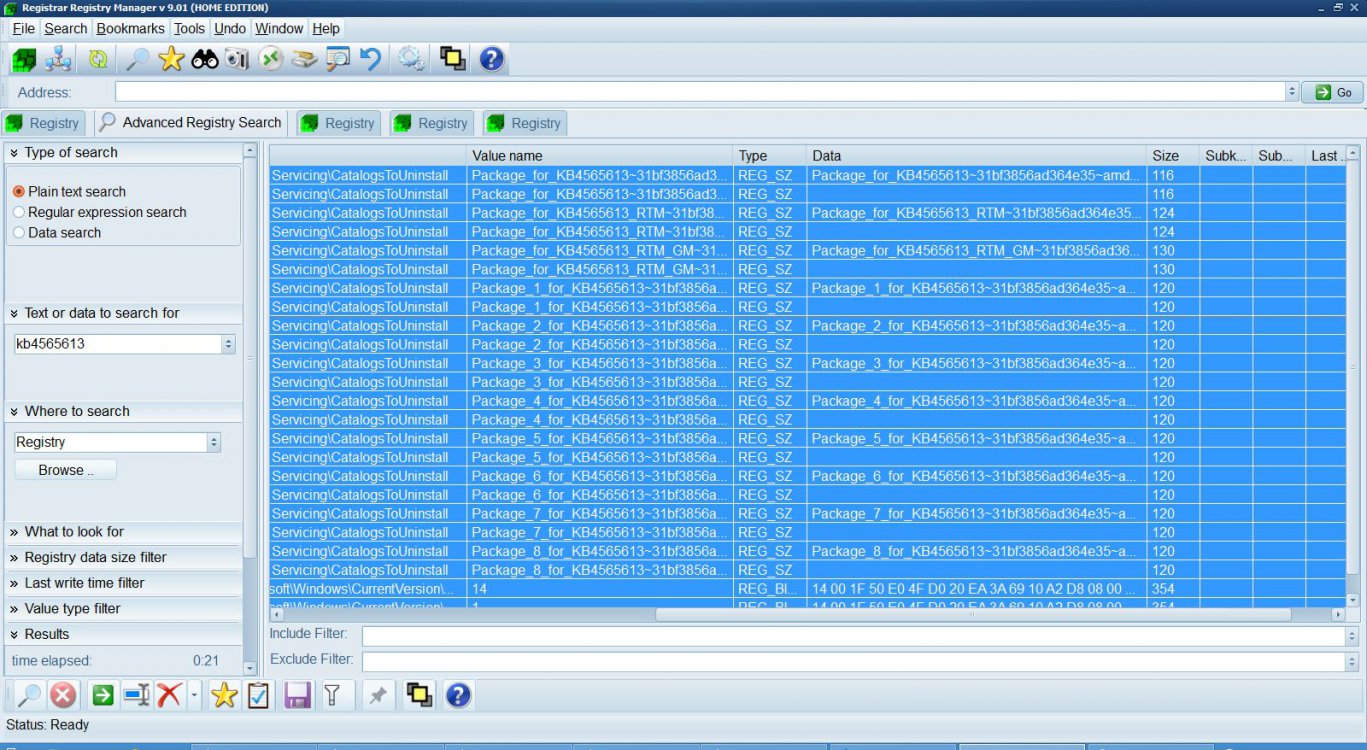Click the green refresh arrows icon

(97, 59)
